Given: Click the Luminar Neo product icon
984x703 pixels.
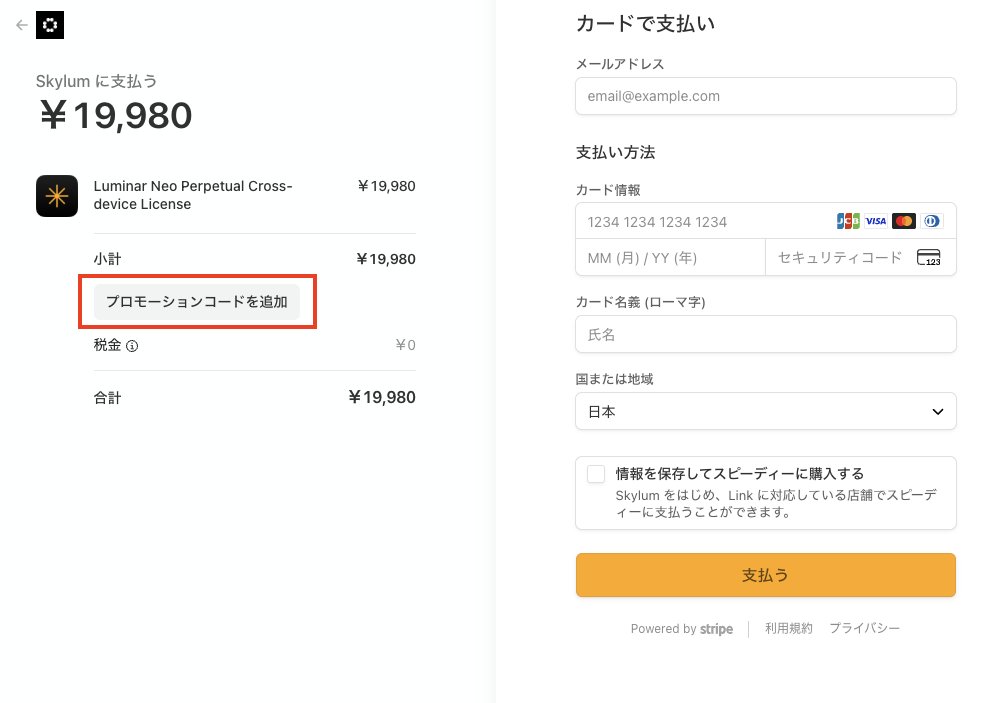Looking at the screenshot, I should click(57, 196).
